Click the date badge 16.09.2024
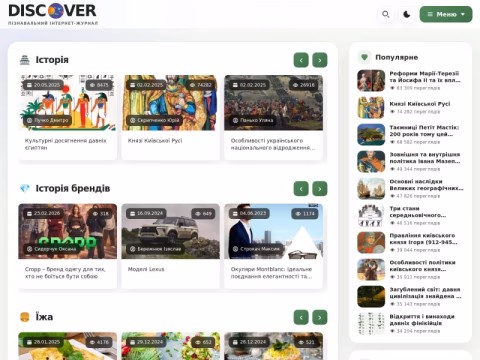The image size is (480, 360). 146,213
